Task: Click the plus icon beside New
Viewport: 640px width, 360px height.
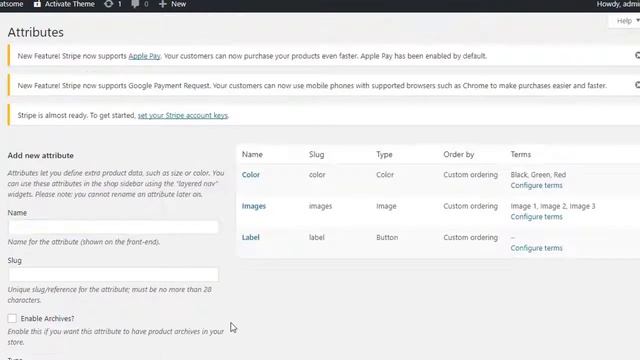Action: [x=162, y=4]
